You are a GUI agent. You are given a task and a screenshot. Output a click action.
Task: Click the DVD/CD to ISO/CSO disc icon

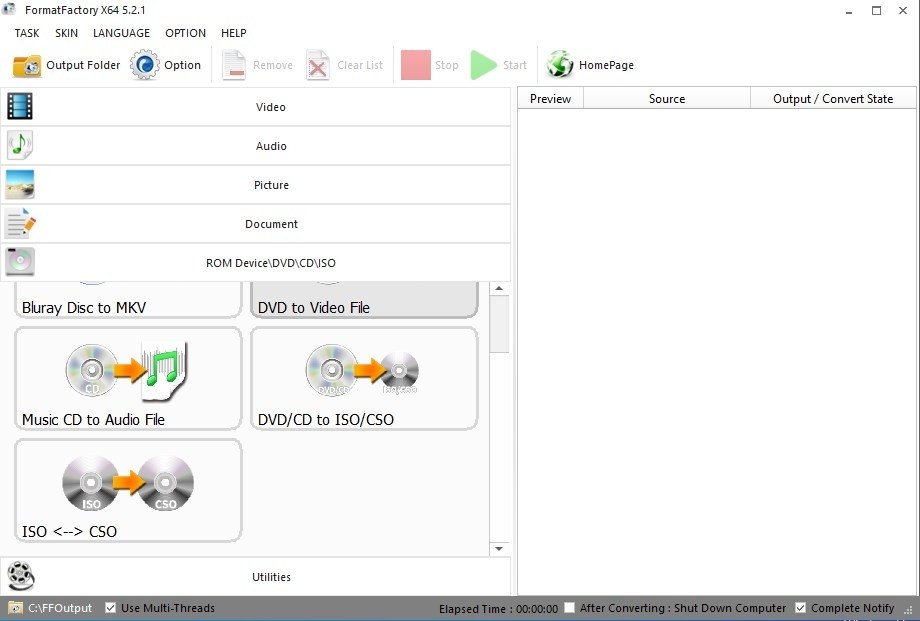[x=362, y=370]
